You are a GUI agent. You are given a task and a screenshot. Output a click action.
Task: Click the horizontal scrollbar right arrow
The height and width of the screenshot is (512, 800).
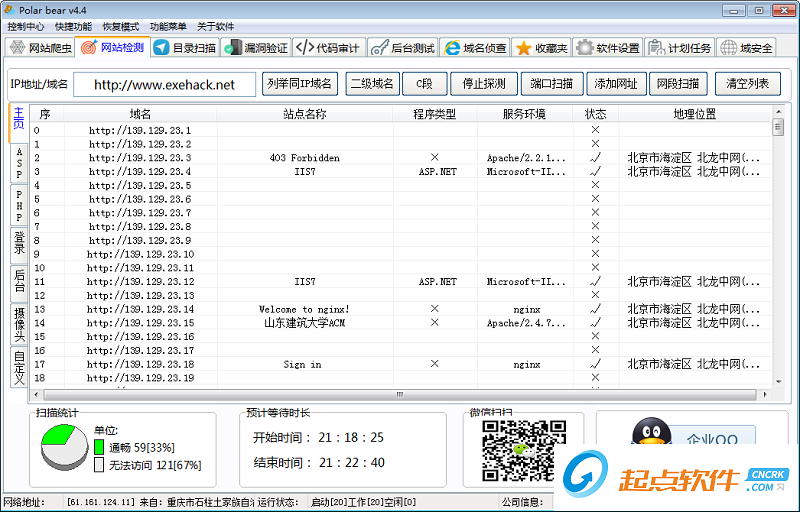coord(765,394)
